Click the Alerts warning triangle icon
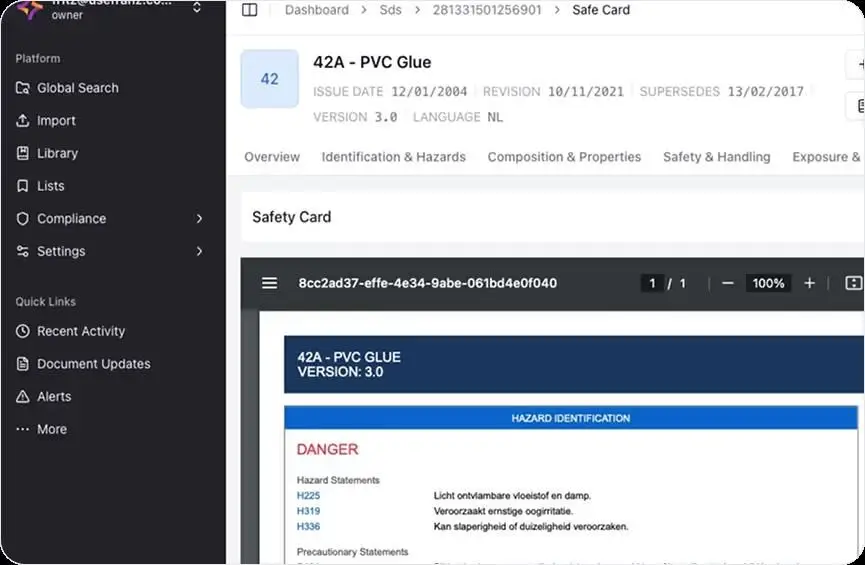The height and width of the screenshot is (565, 865). point(23,397)
